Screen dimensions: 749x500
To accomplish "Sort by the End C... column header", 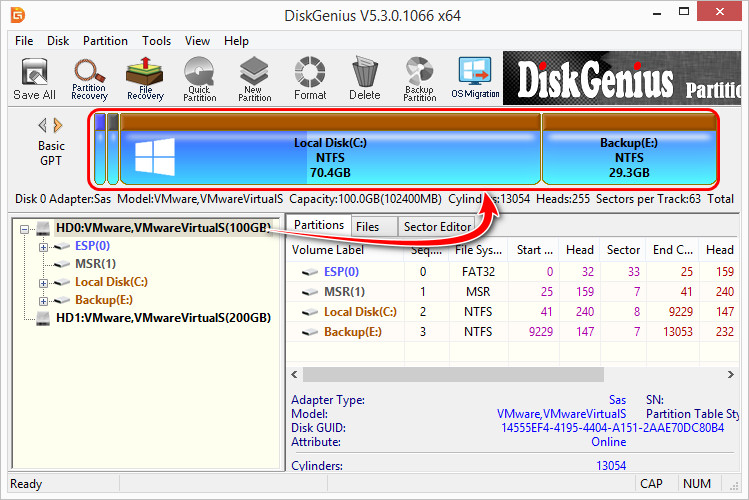I will click(673, 250).
